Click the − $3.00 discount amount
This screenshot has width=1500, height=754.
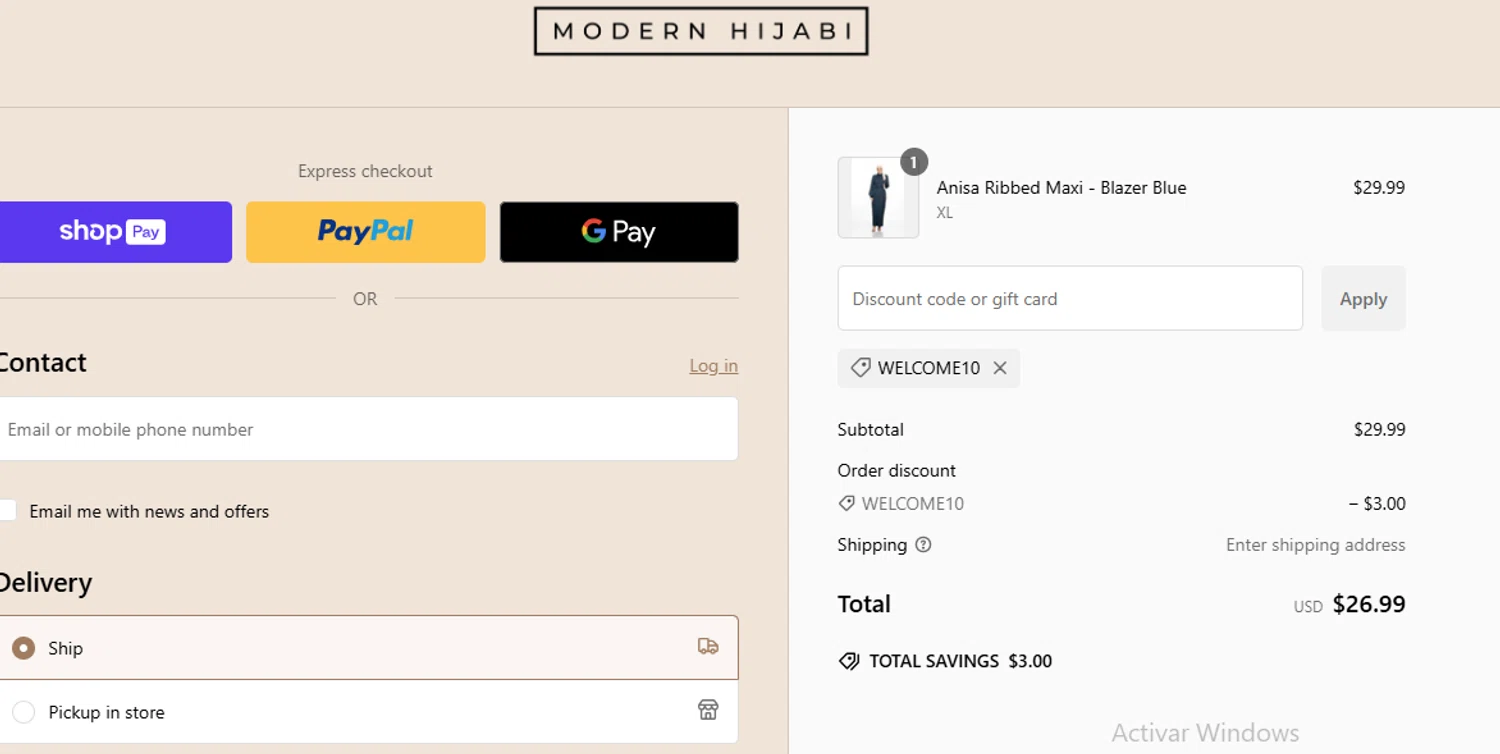pos(1377,504)
